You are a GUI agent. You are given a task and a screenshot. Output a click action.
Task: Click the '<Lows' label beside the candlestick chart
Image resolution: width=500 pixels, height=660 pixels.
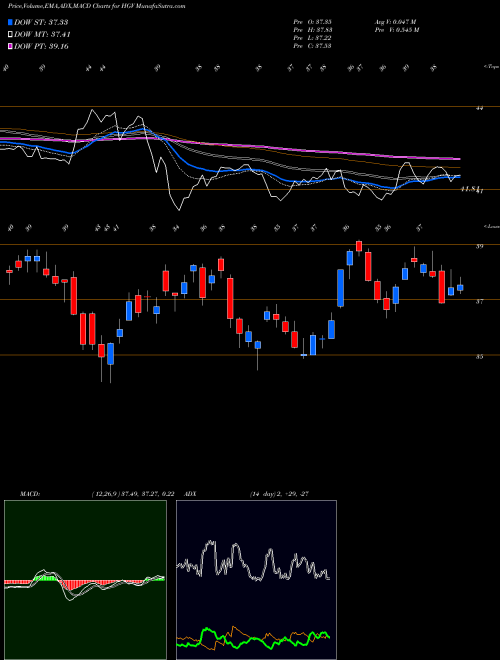coord(491,226)
